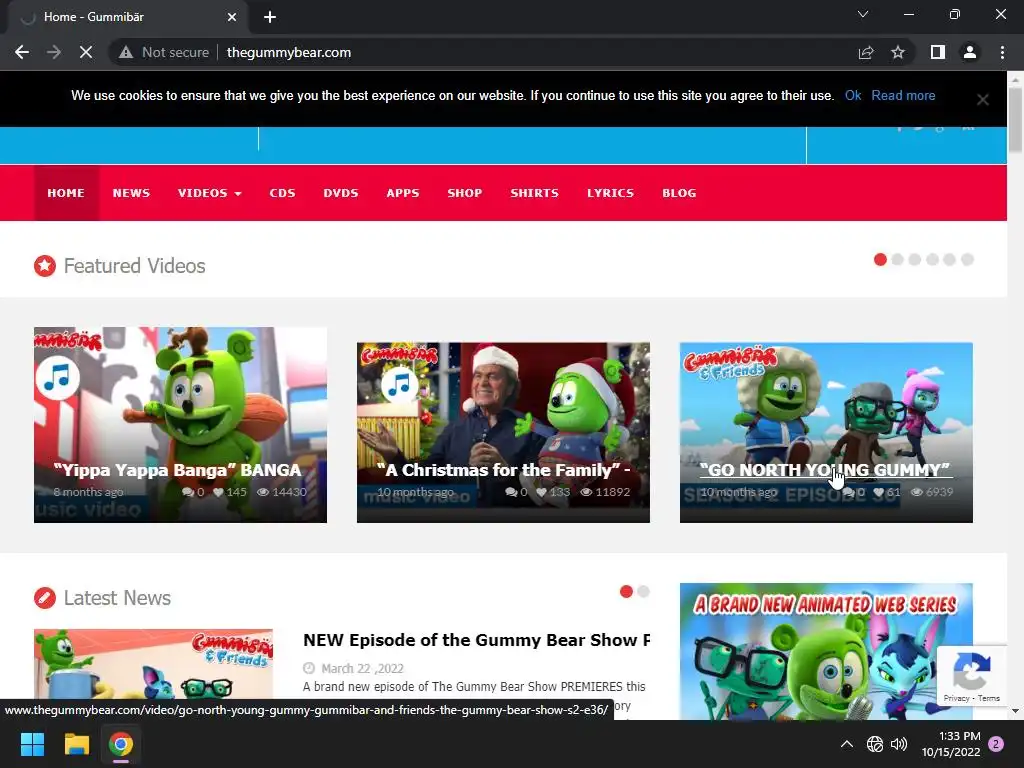Viewport: 1024px width, 768px height.
Task: Close the Home - Gummibär tab
Action: click(x=232, y=17)
